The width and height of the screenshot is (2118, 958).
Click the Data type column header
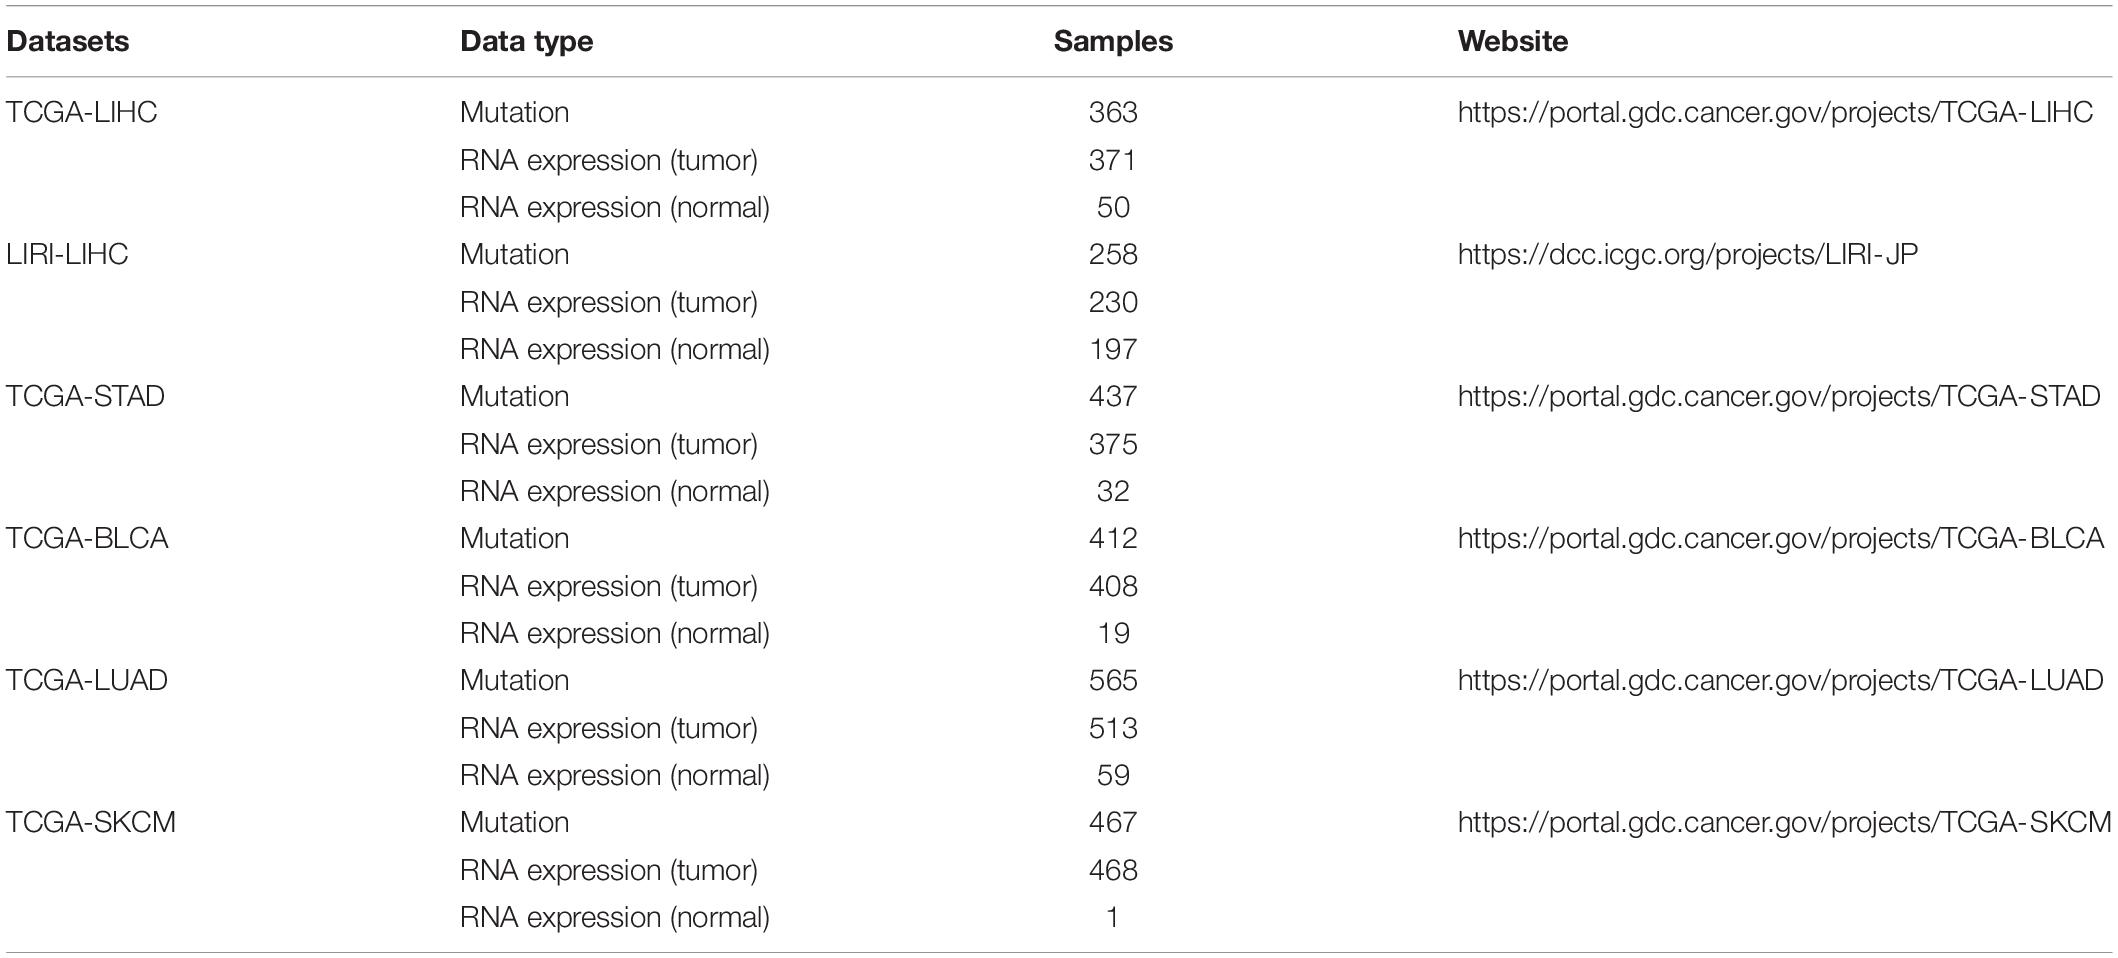pyautogui.click(x=527, y=41)
